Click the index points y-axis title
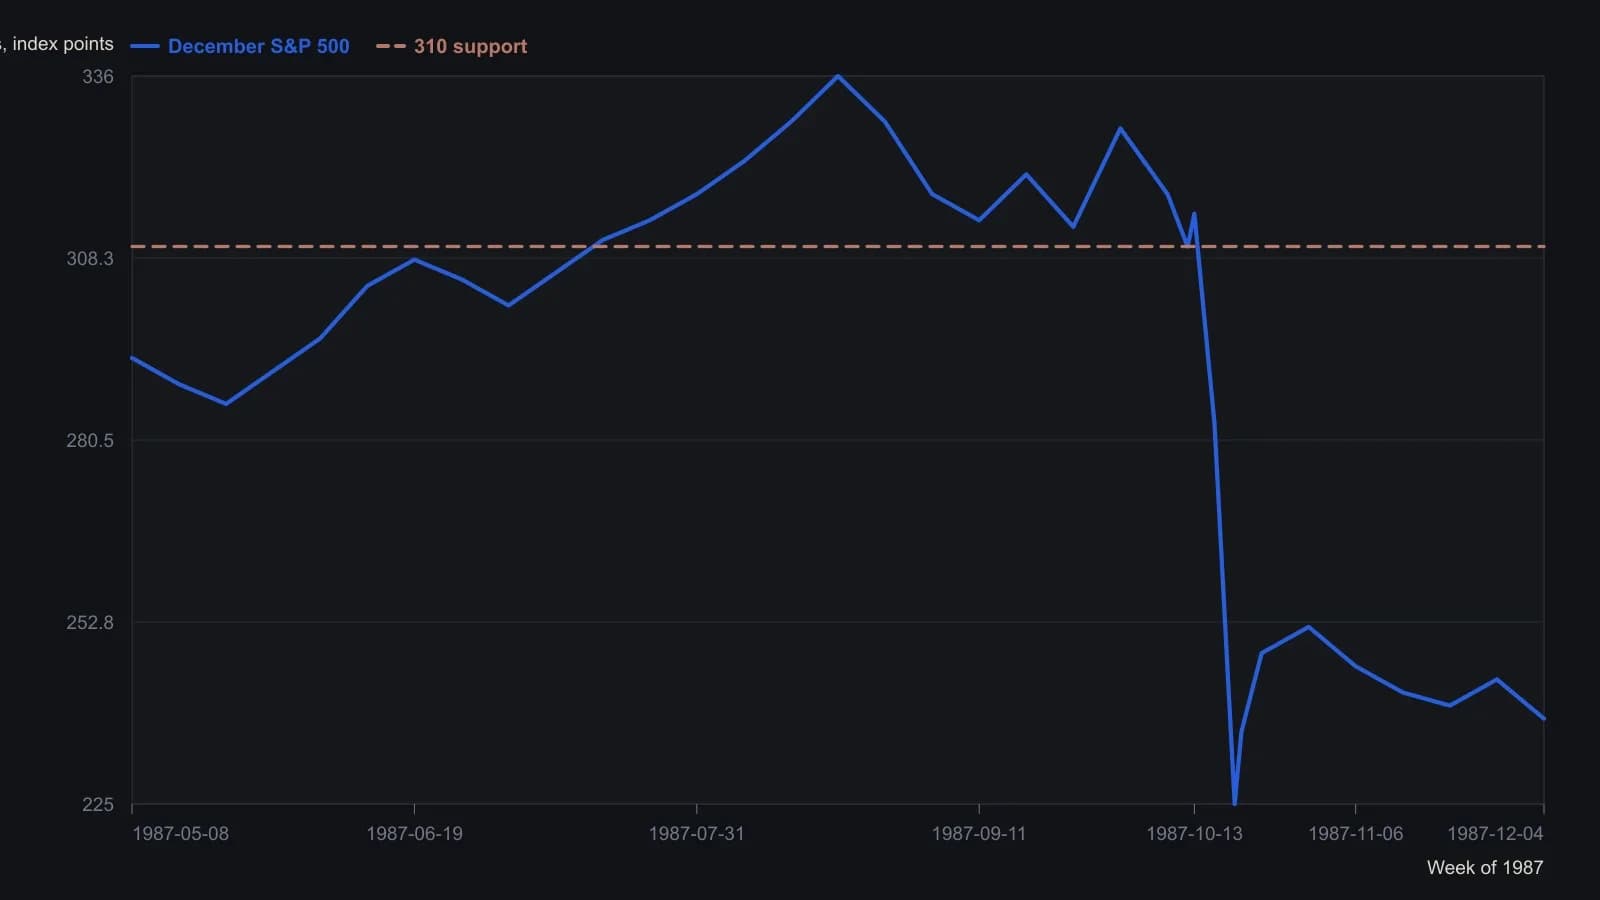 [x=57, y=44]
